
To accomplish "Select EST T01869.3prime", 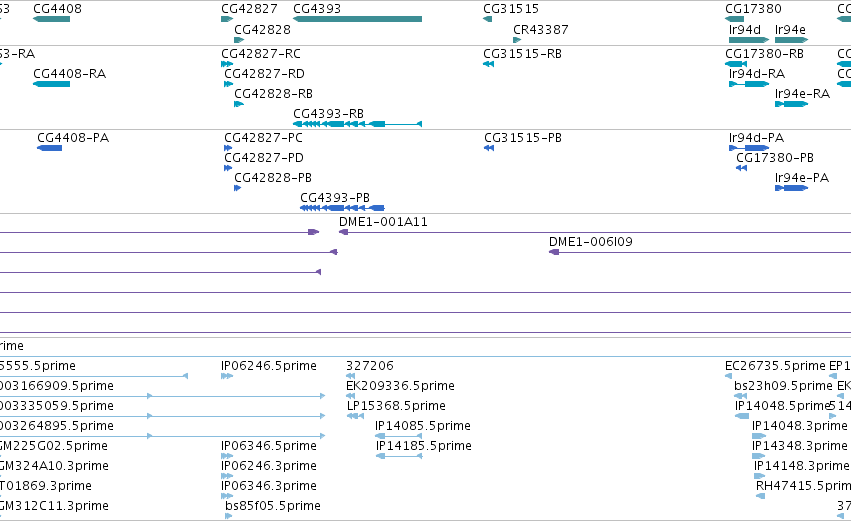I will coord(46,486).
